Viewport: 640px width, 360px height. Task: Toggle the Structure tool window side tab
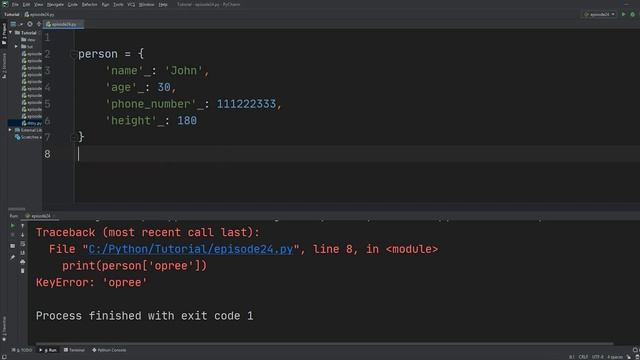click(x=4, y=65)
